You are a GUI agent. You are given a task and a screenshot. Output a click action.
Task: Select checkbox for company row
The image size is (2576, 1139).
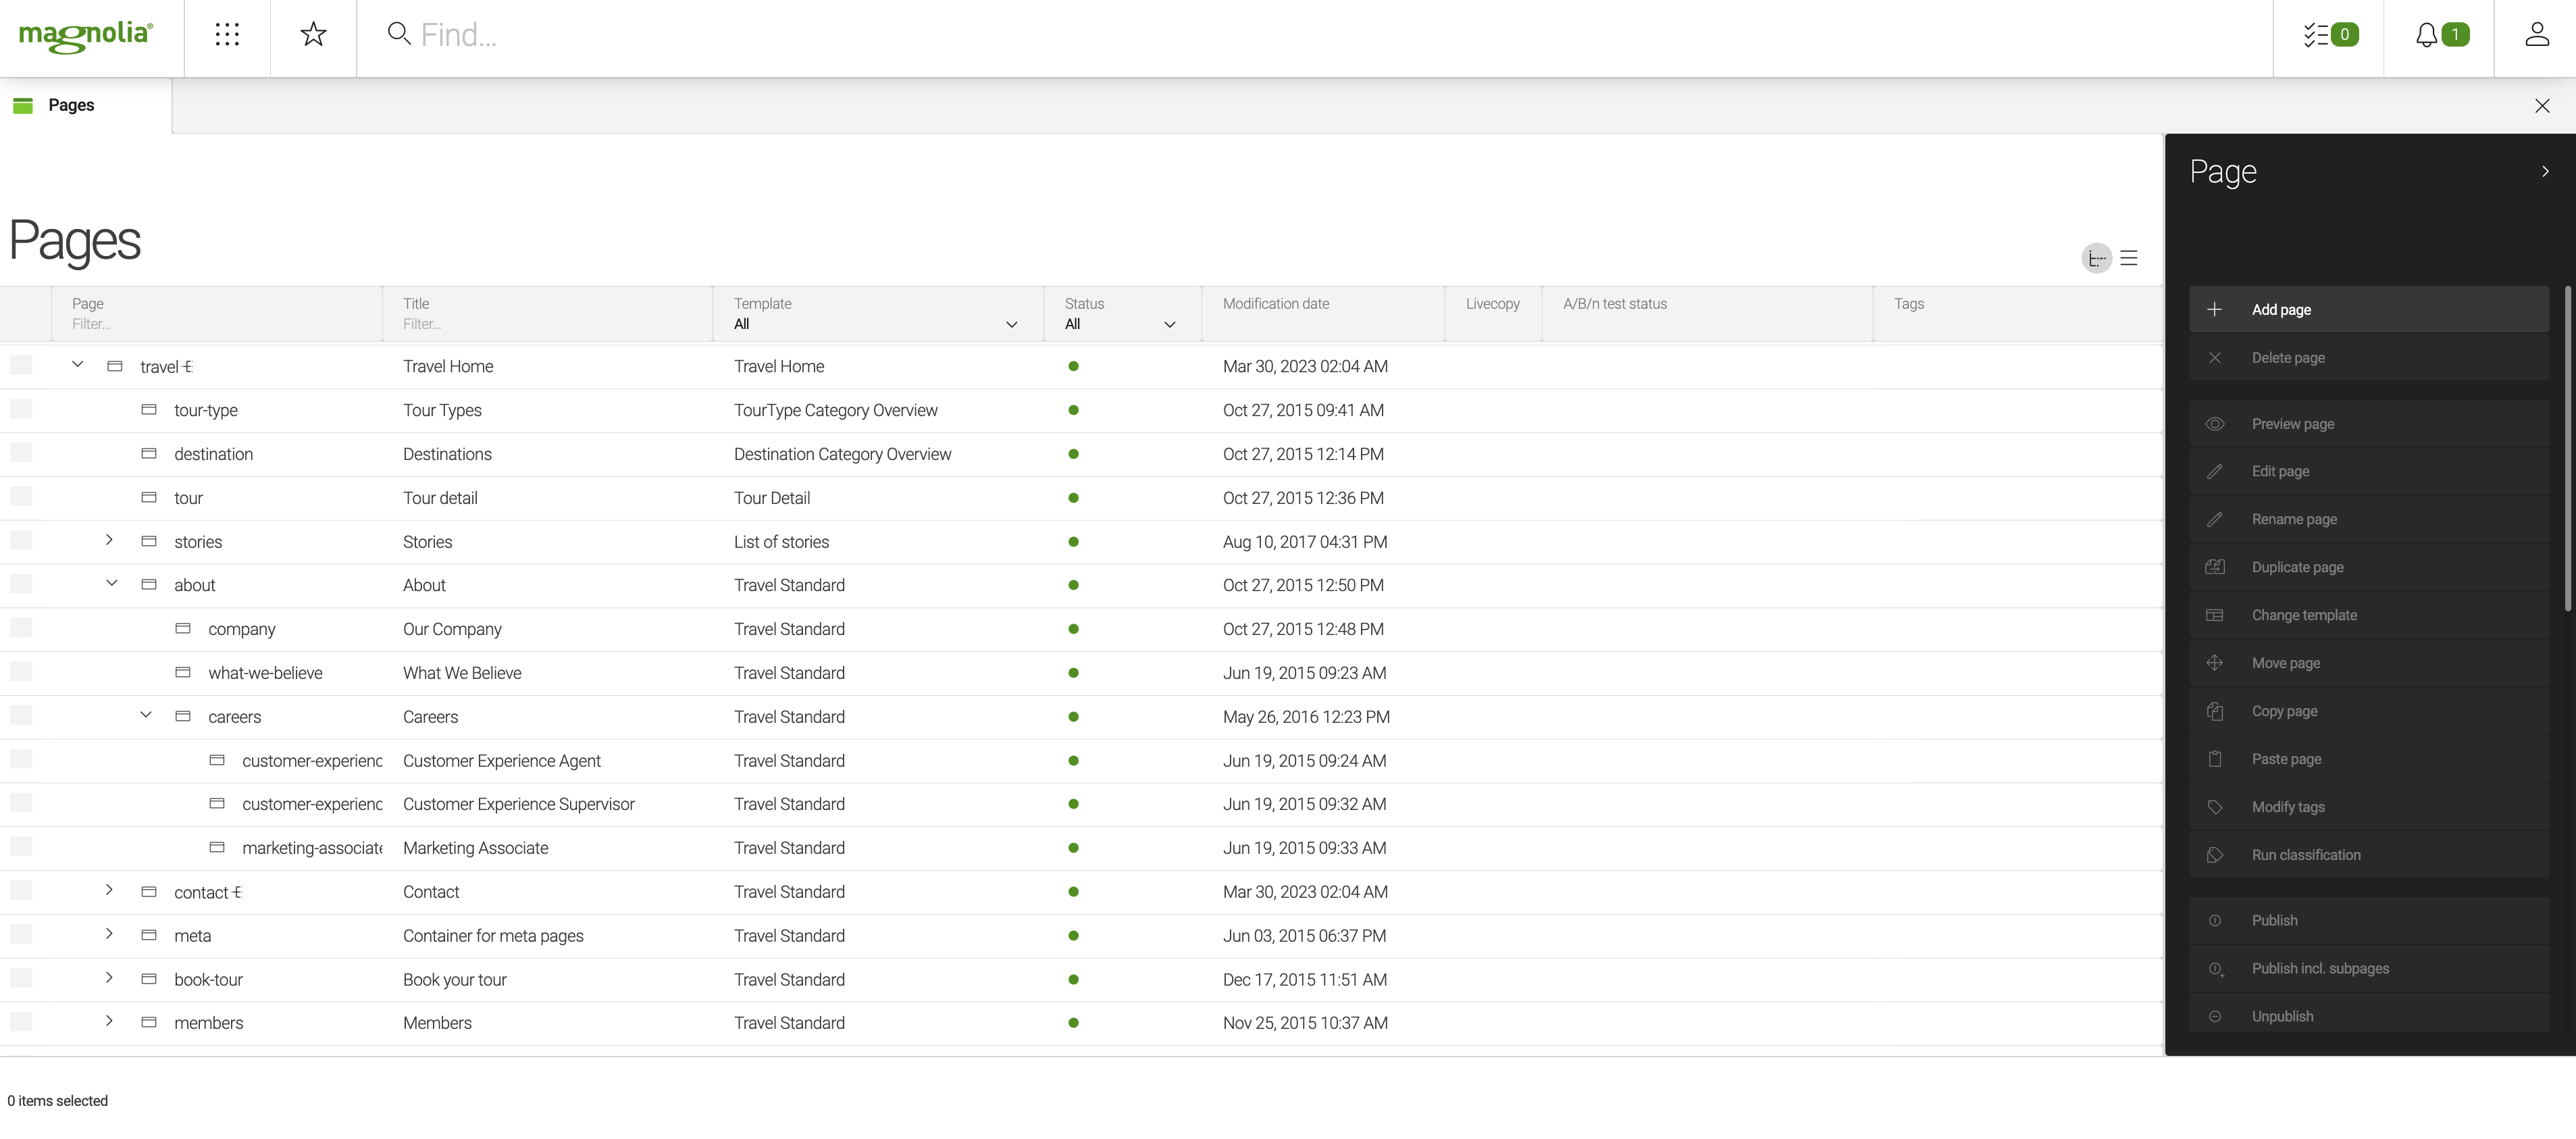pos(21,628)
